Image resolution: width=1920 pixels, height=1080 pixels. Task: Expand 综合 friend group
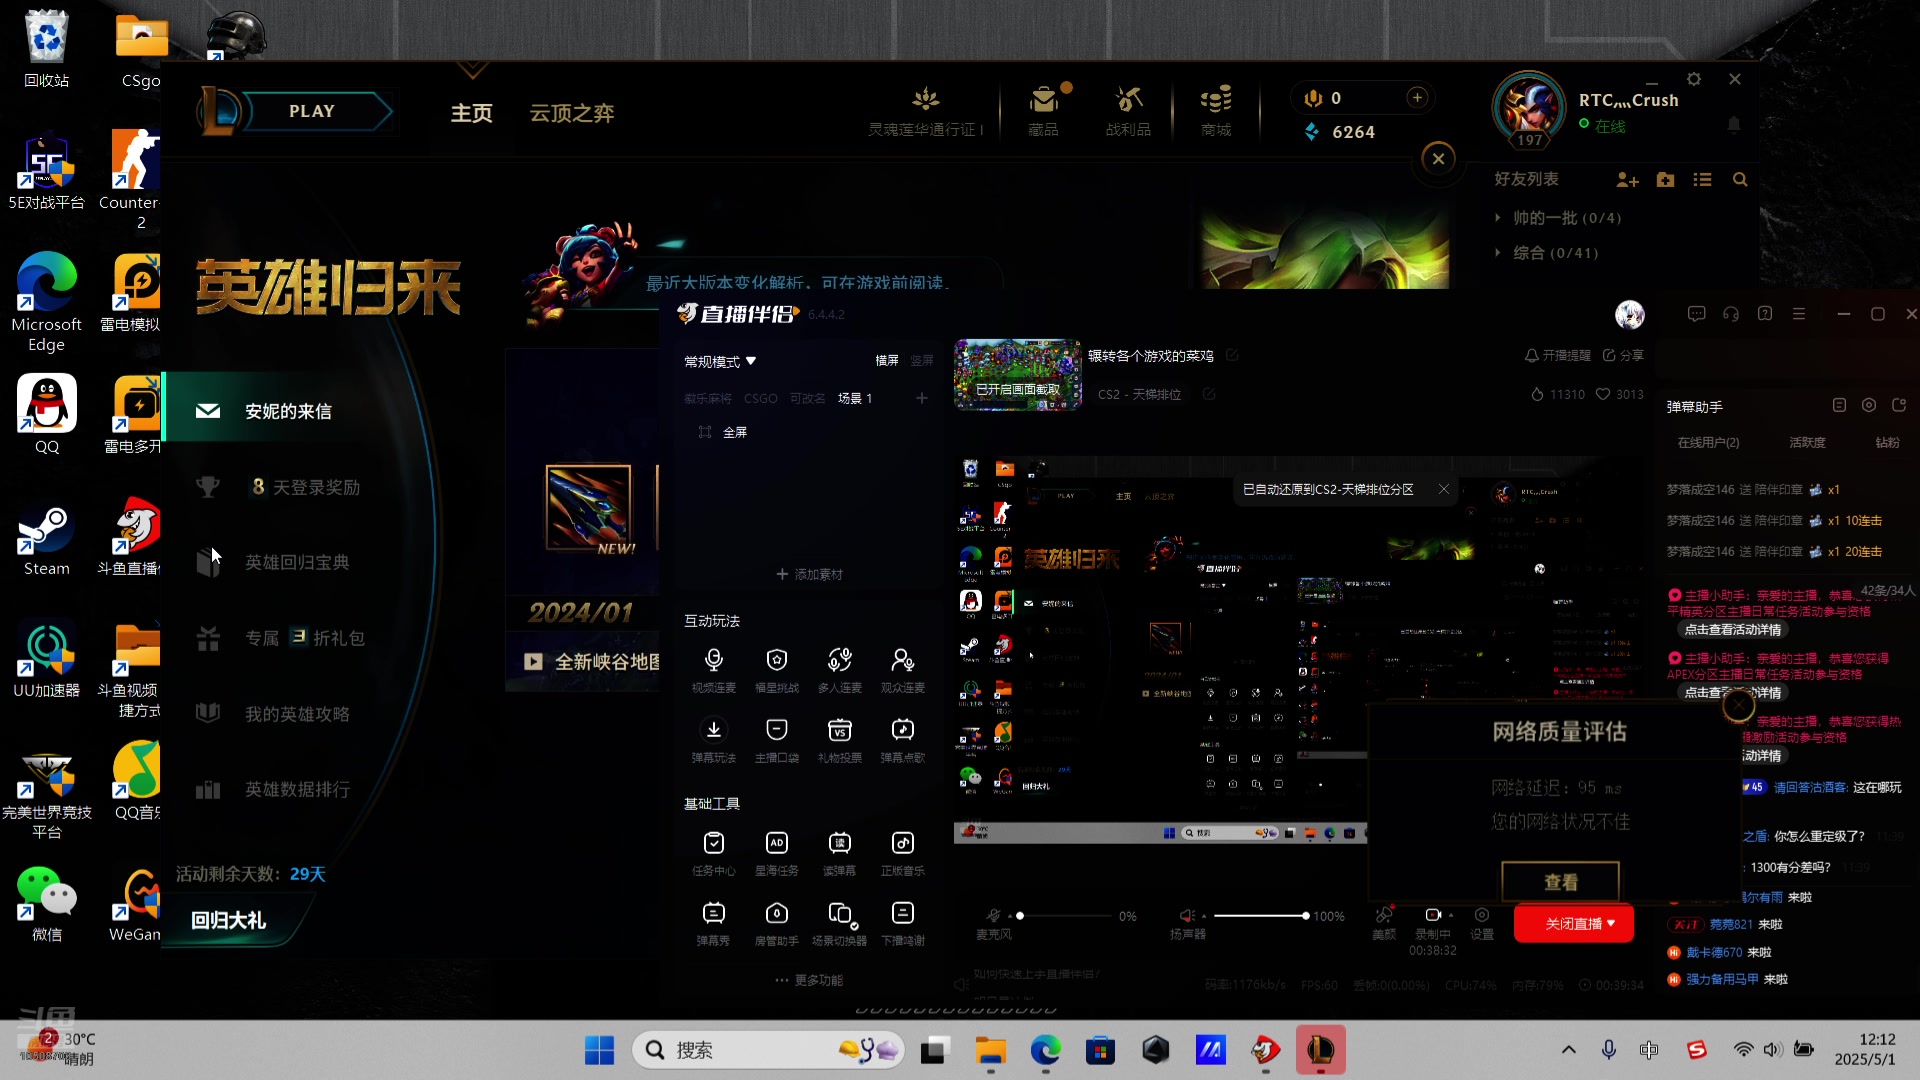1547,253
